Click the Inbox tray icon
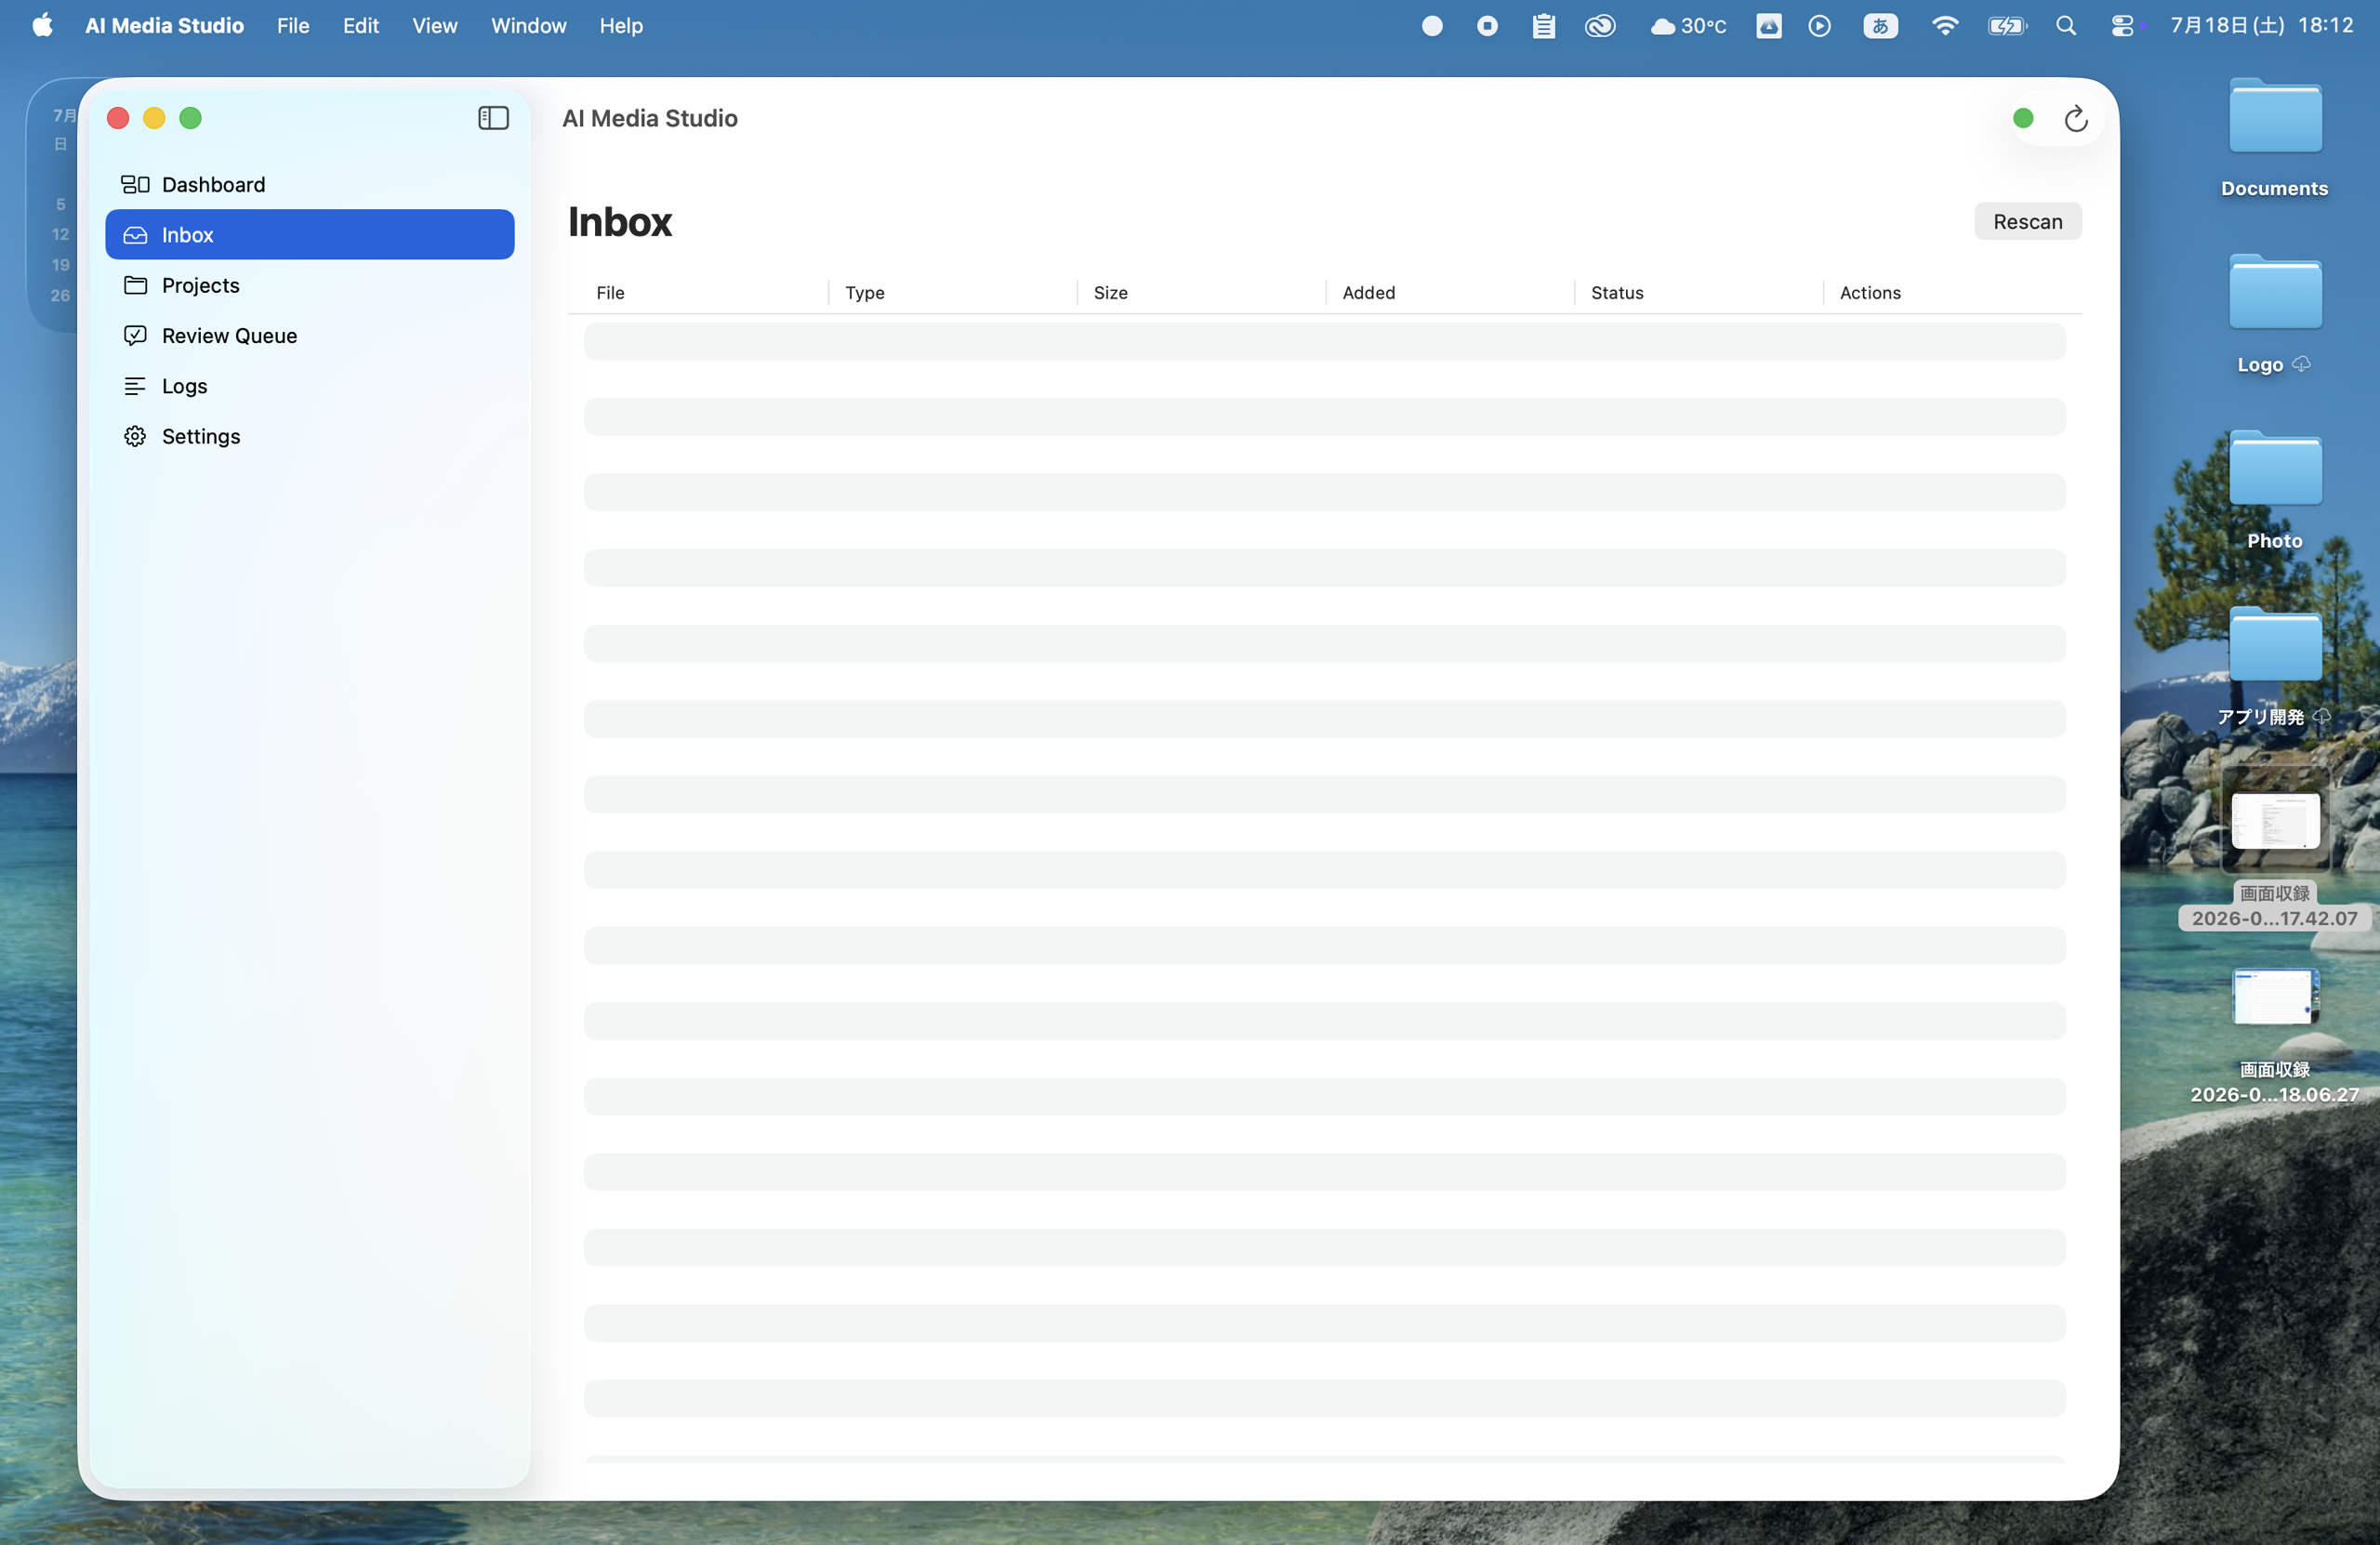Screen dimensions: 2380x1545 pyautogui.click(x=135, y=235)
